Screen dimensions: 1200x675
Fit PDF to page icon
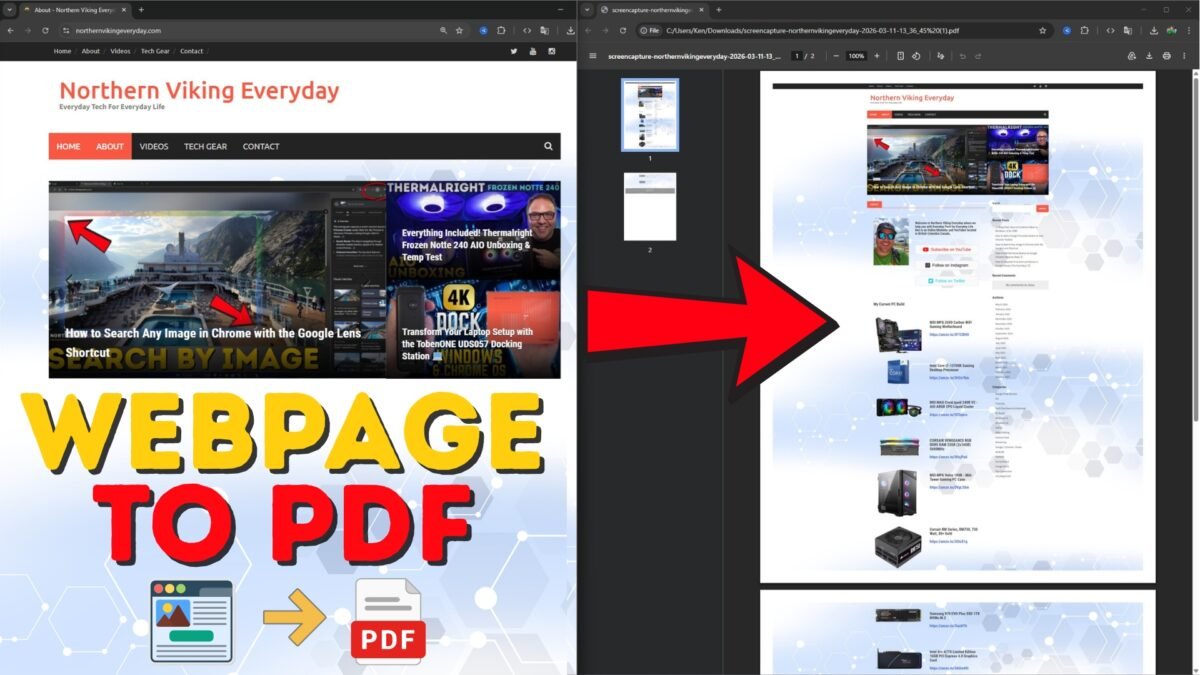point(901,56)
